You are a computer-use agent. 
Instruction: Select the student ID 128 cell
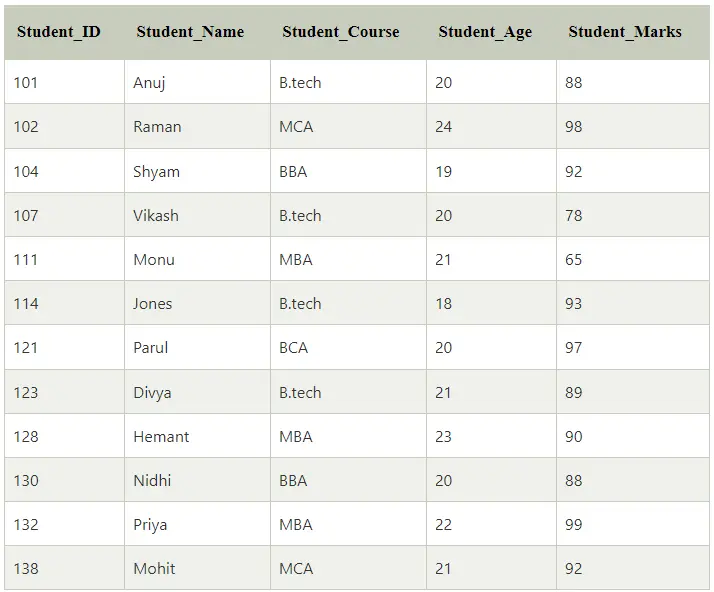point(64,437)
